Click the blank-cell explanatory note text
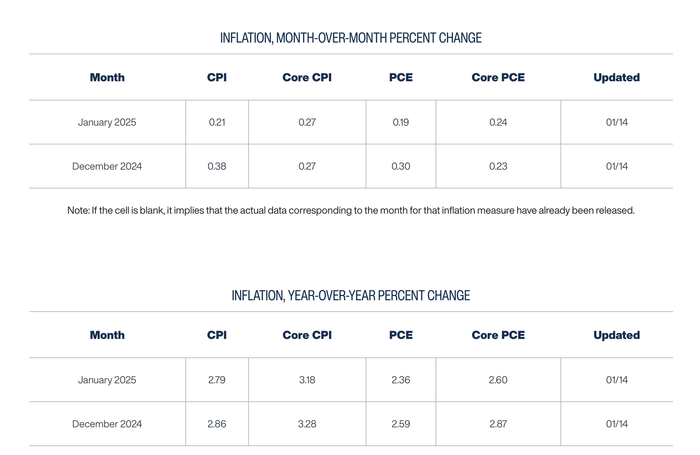 click(x=350, y=211)
